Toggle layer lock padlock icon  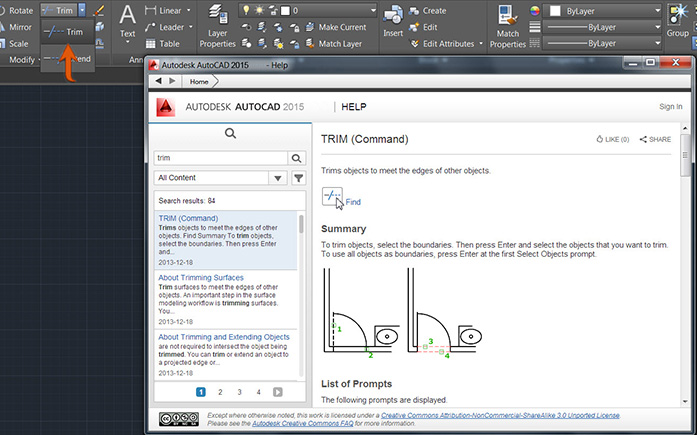coord(272,10)
